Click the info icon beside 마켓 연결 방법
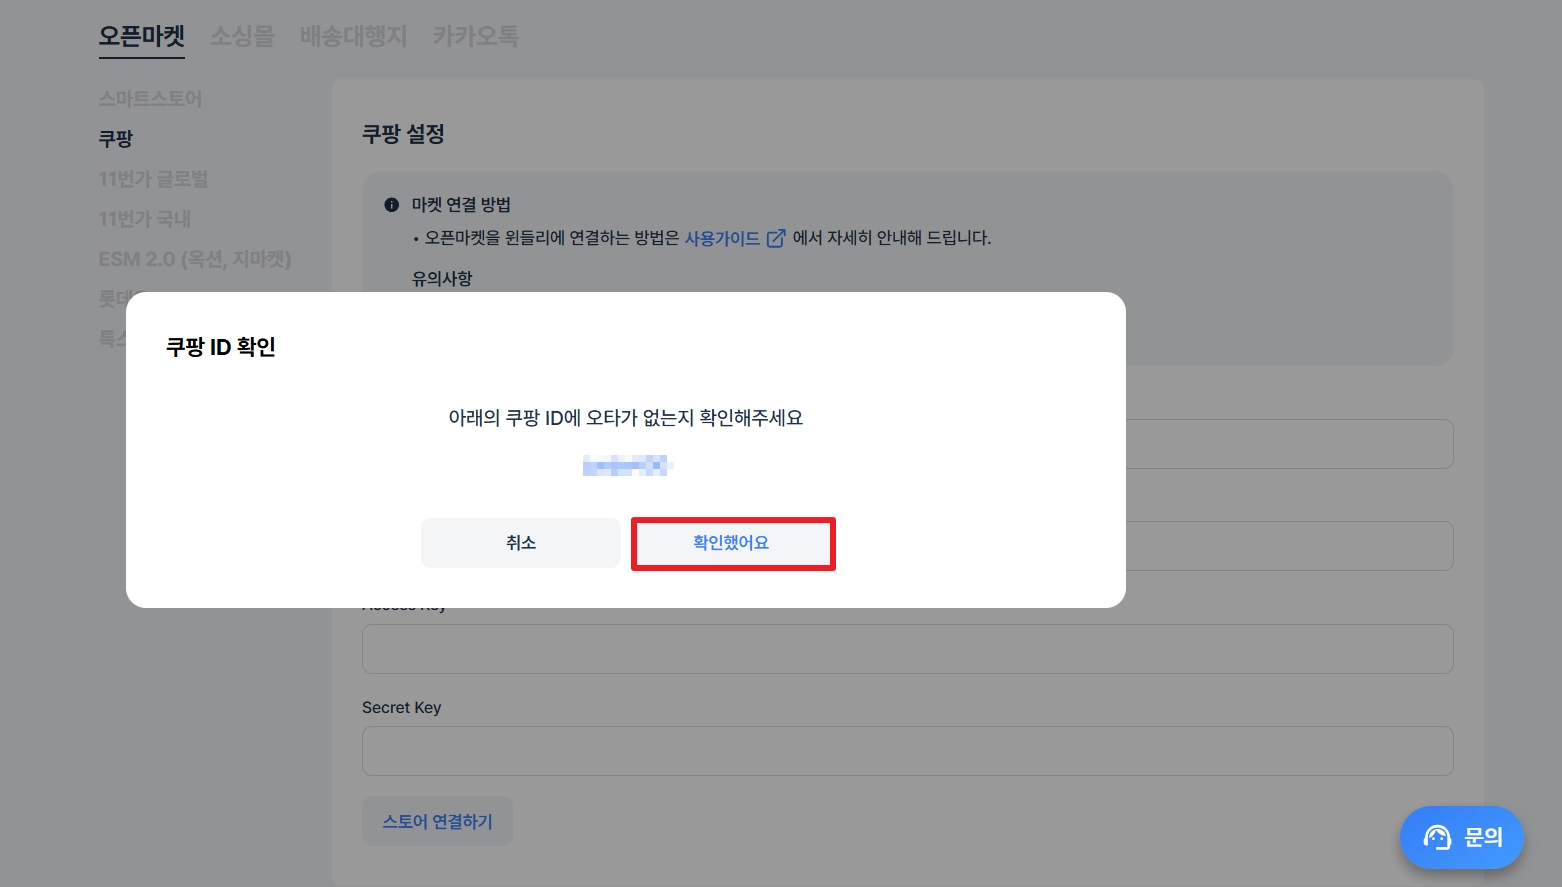1562x887 pixels. pos(392,205)
